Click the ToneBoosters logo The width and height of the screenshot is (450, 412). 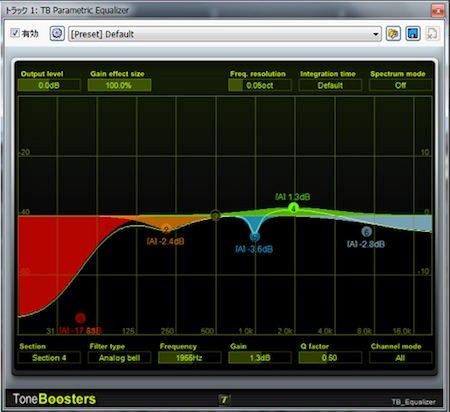(54, 399)
